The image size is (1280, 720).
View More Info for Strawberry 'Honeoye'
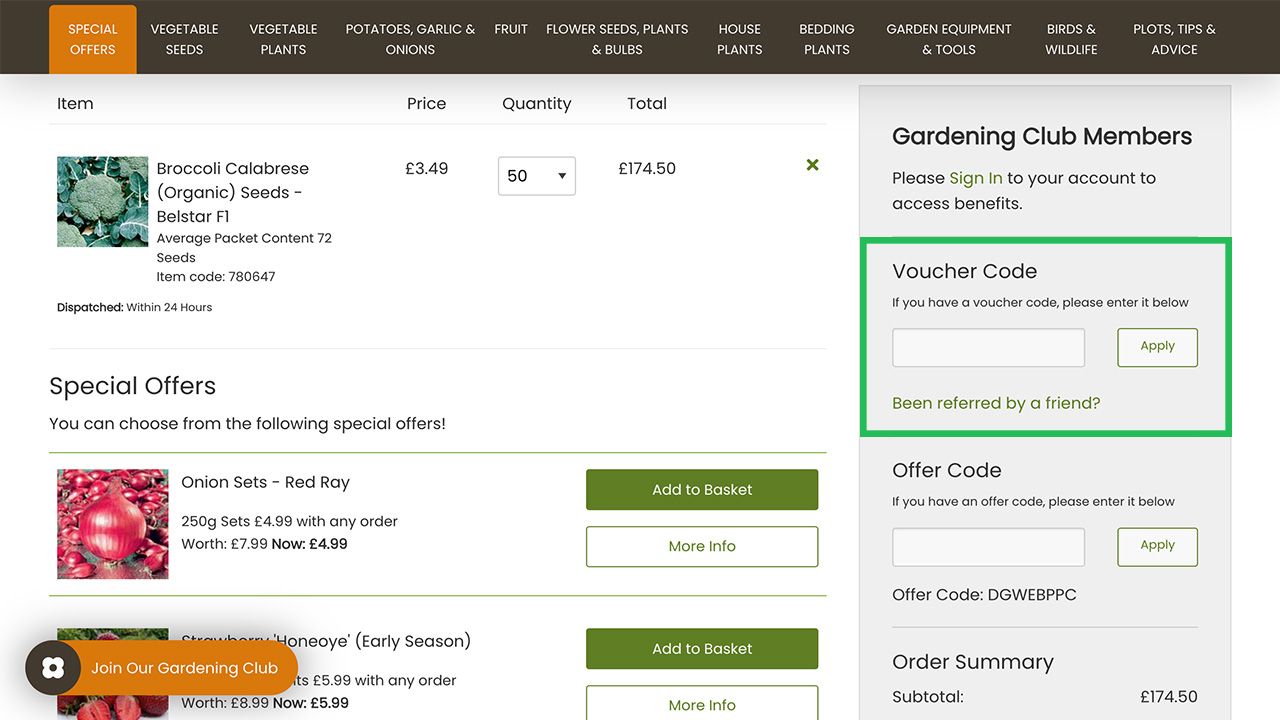(x=702, y=703)
